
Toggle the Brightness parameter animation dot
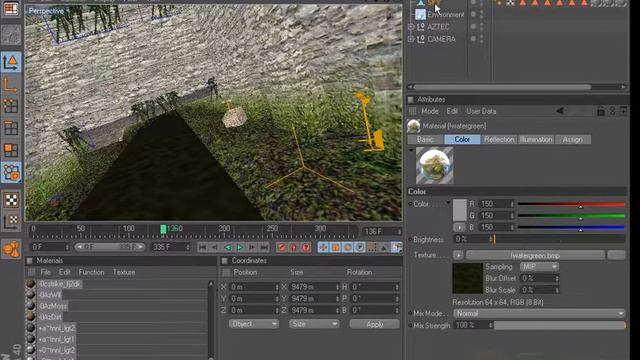(410, 240)
